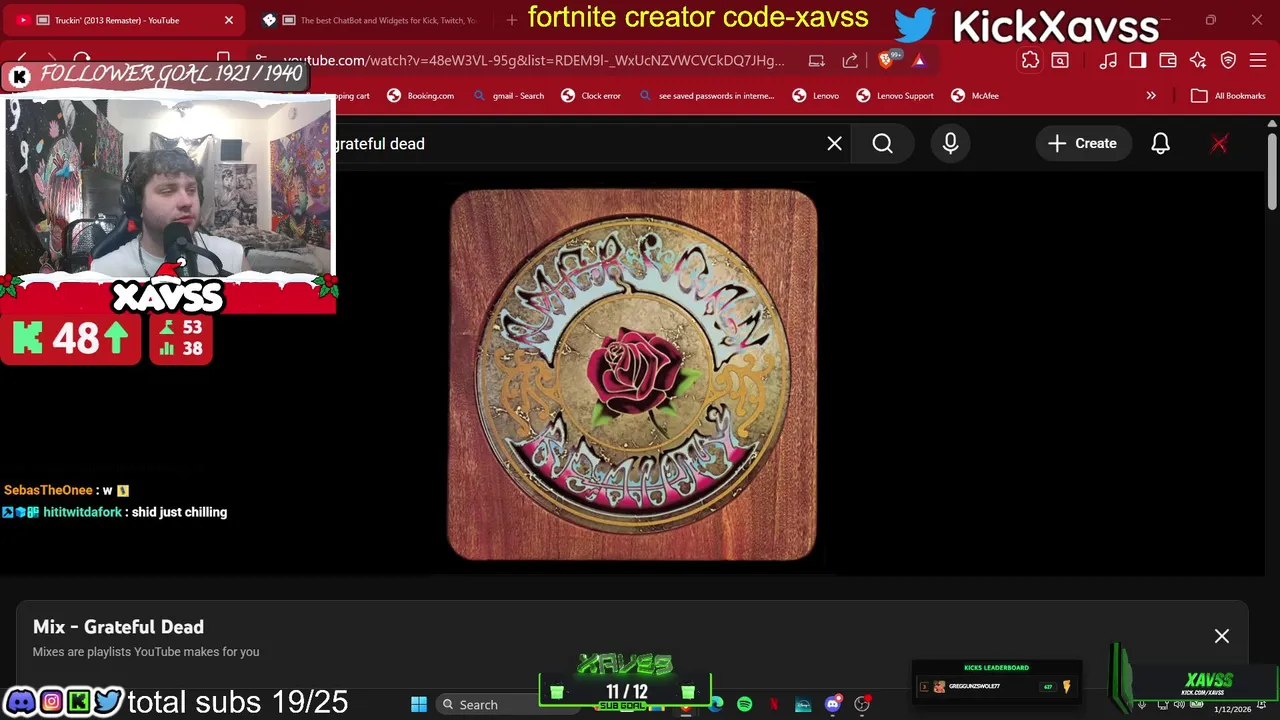Viewport: 1280px width, 720px height.
Task: Open the Brave Wallet icon
Action: [1168, 61]
